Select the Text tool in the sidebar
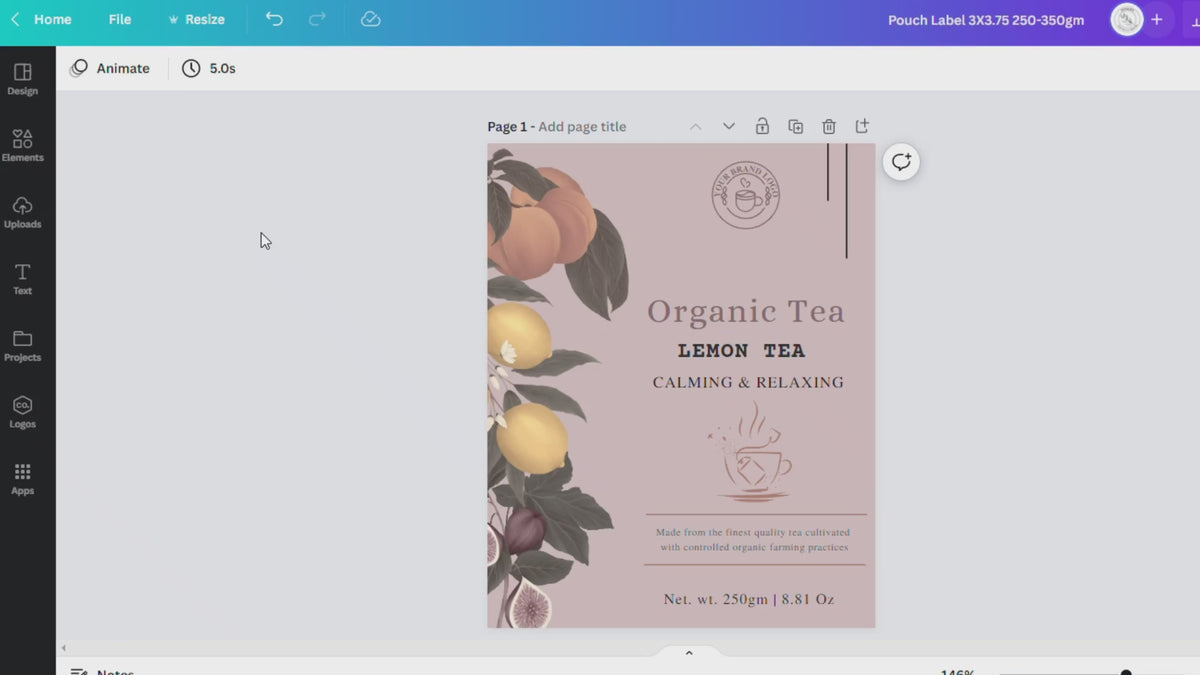The width and height of the screenshot is (1200, 675). pos(22,279)
